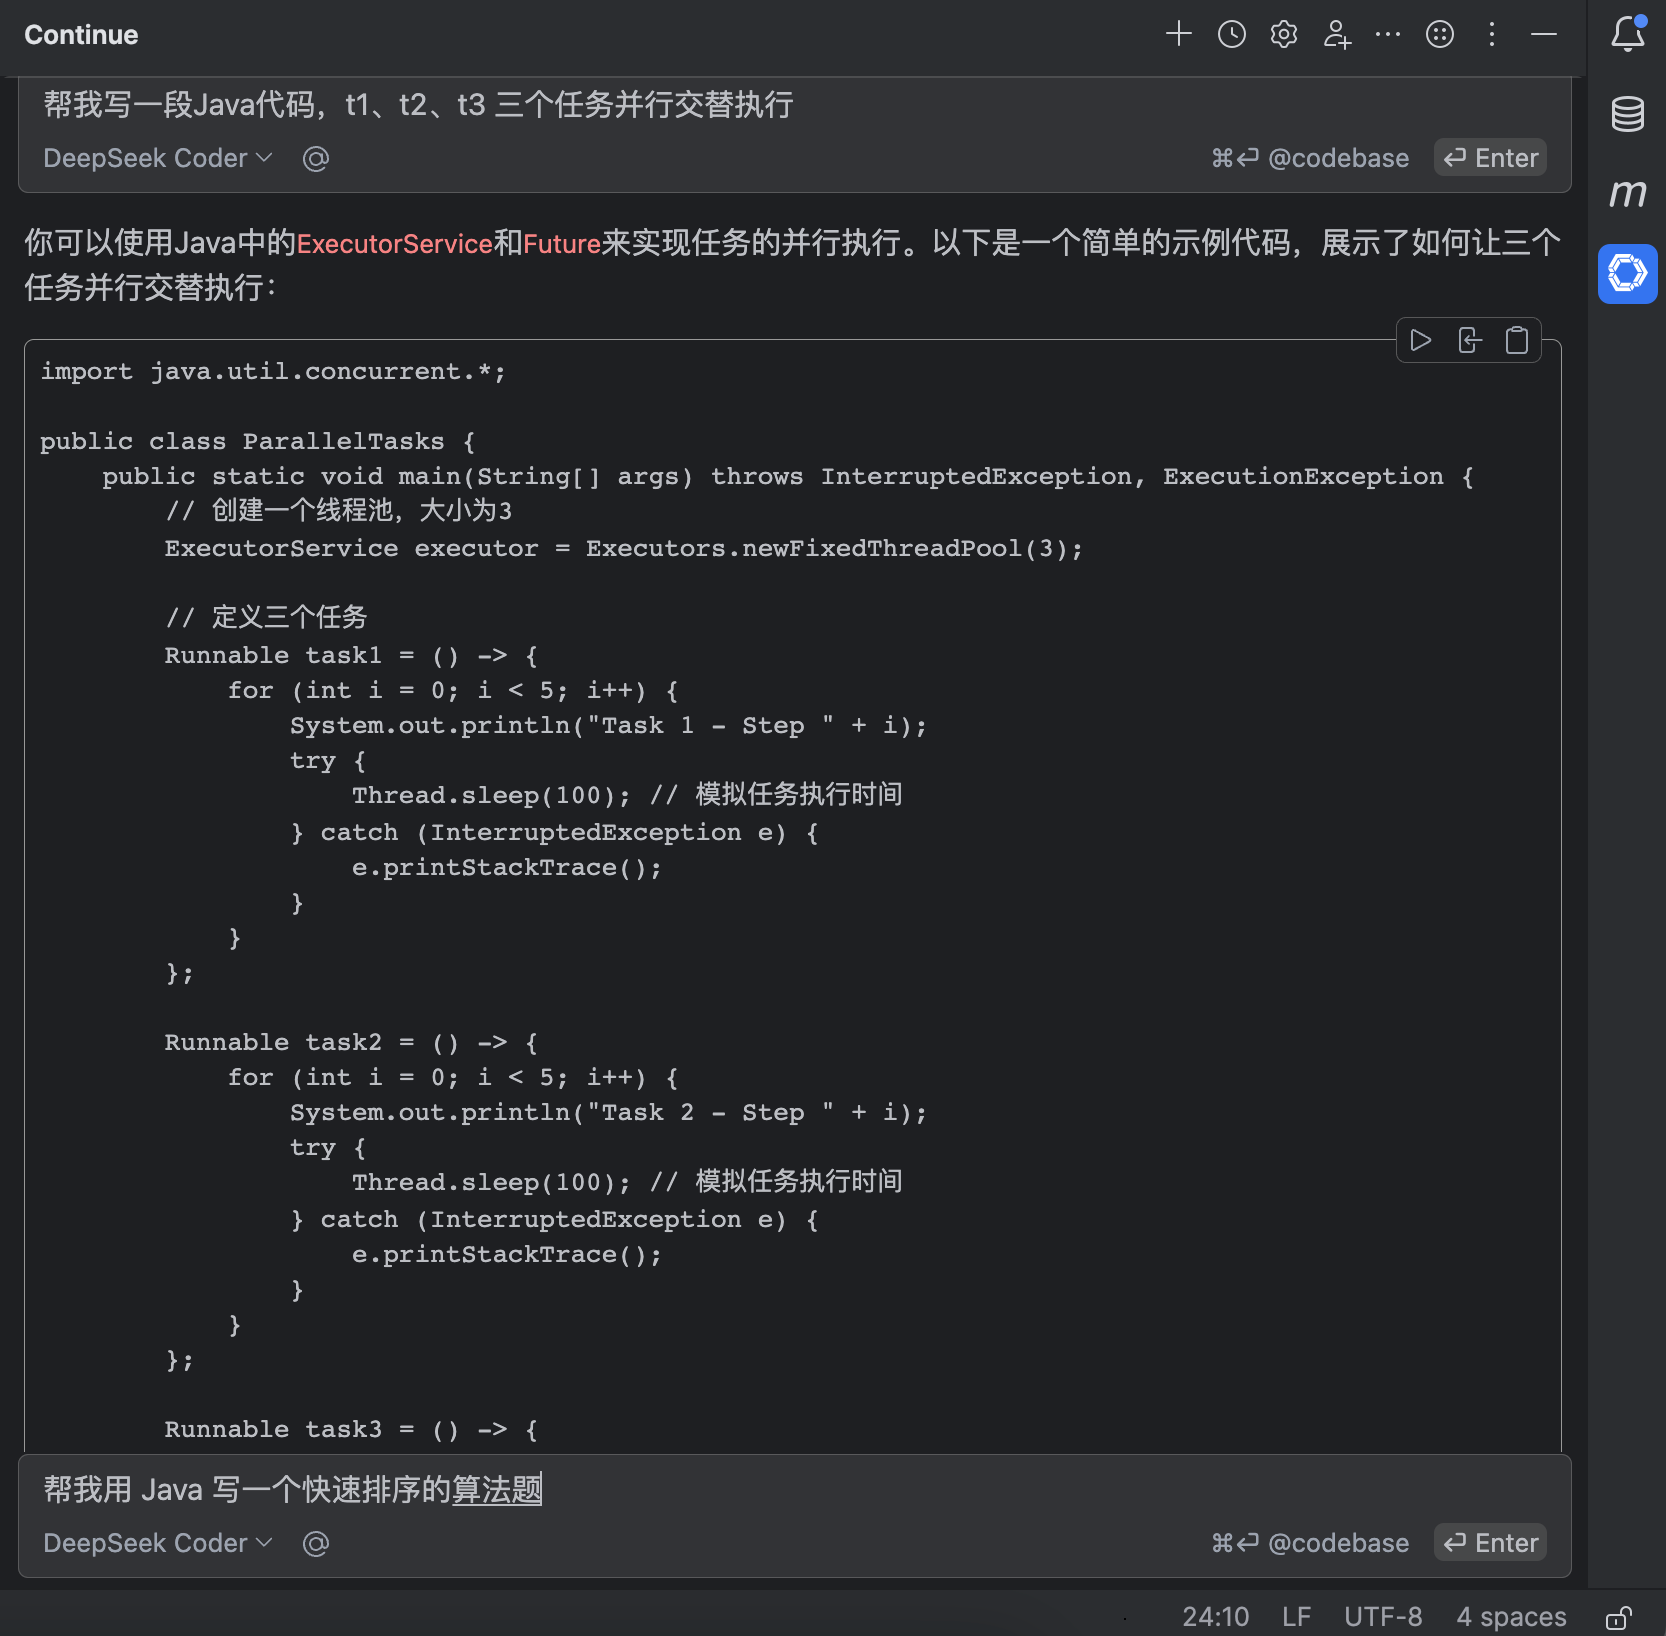The width and height of the screenshot is (1666, 1636).
Task: Add context with @ in bottom input
Action: (316, 1543)
